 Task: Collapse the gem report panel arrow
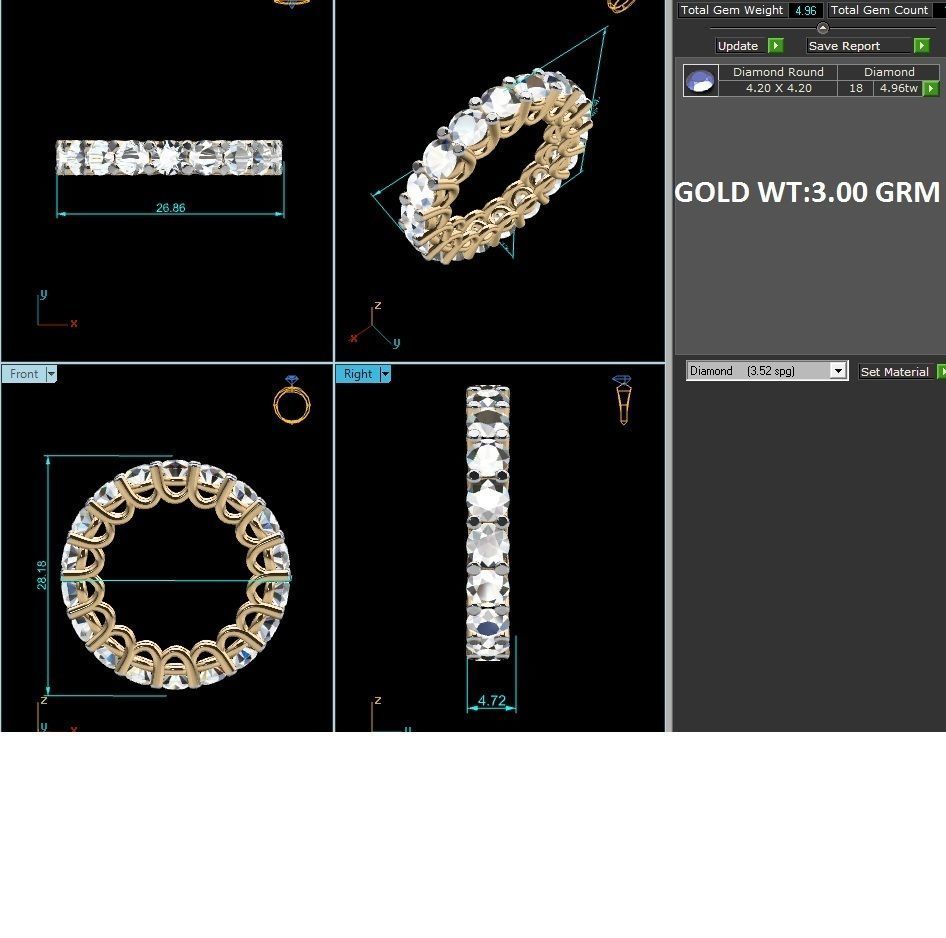pos(823,28)
